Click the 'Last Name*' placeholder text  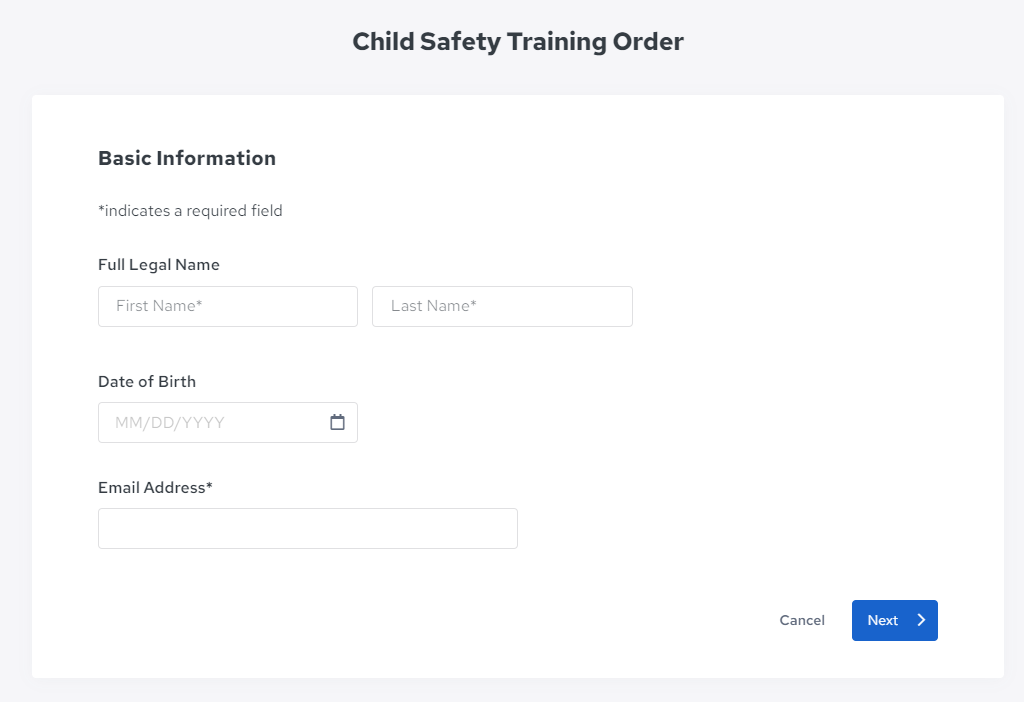tap(434, 306)
